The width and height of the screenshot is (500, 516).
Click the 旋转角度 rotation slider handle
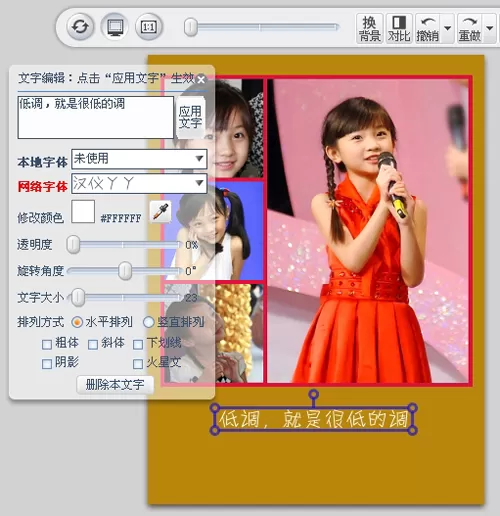pyautogui.click(x=125, y=270)
